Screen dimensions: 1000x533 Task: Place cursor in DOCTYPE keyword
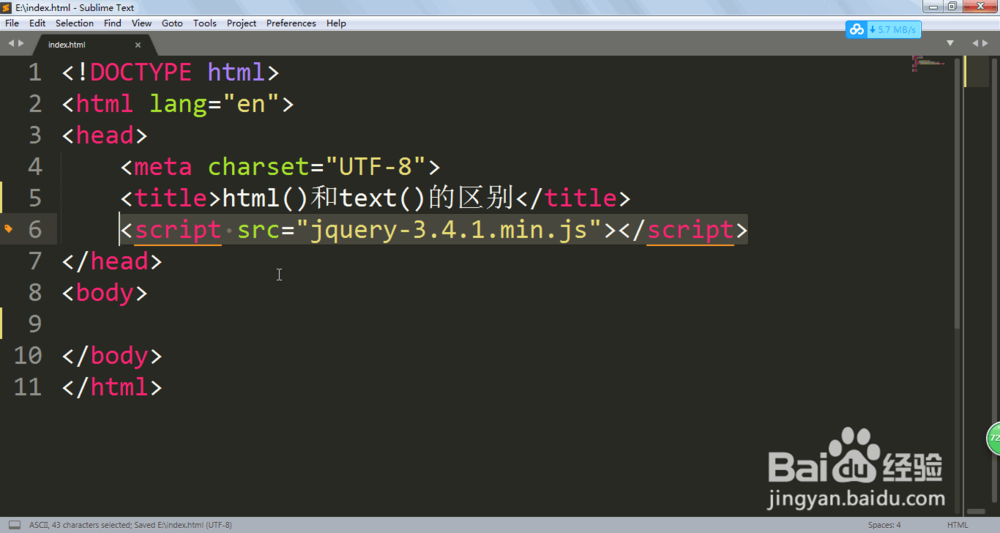(x=140, y=72)
